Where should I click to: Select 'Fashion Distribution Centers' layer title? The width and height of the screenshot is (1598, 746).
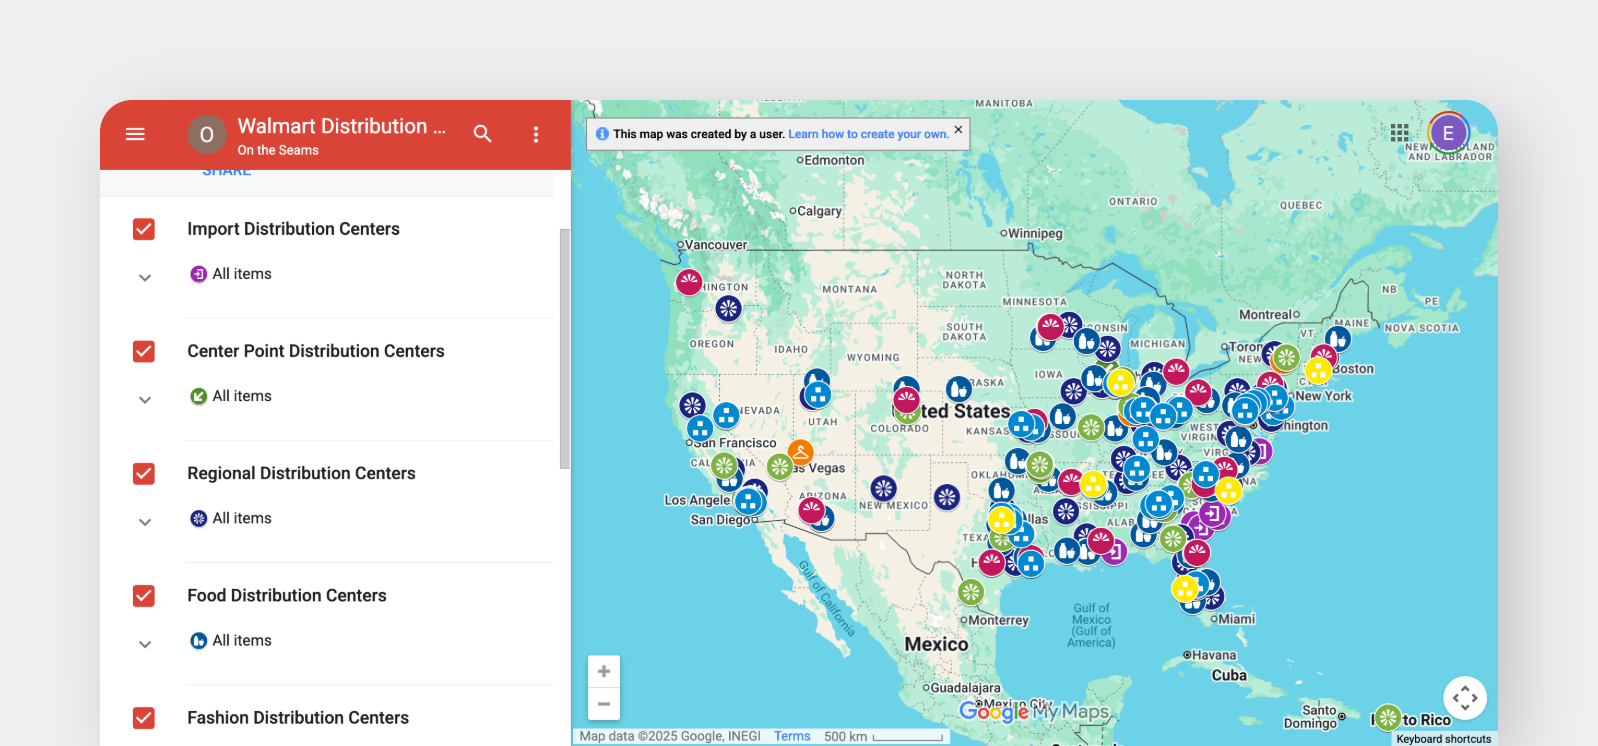pos(298,718)
